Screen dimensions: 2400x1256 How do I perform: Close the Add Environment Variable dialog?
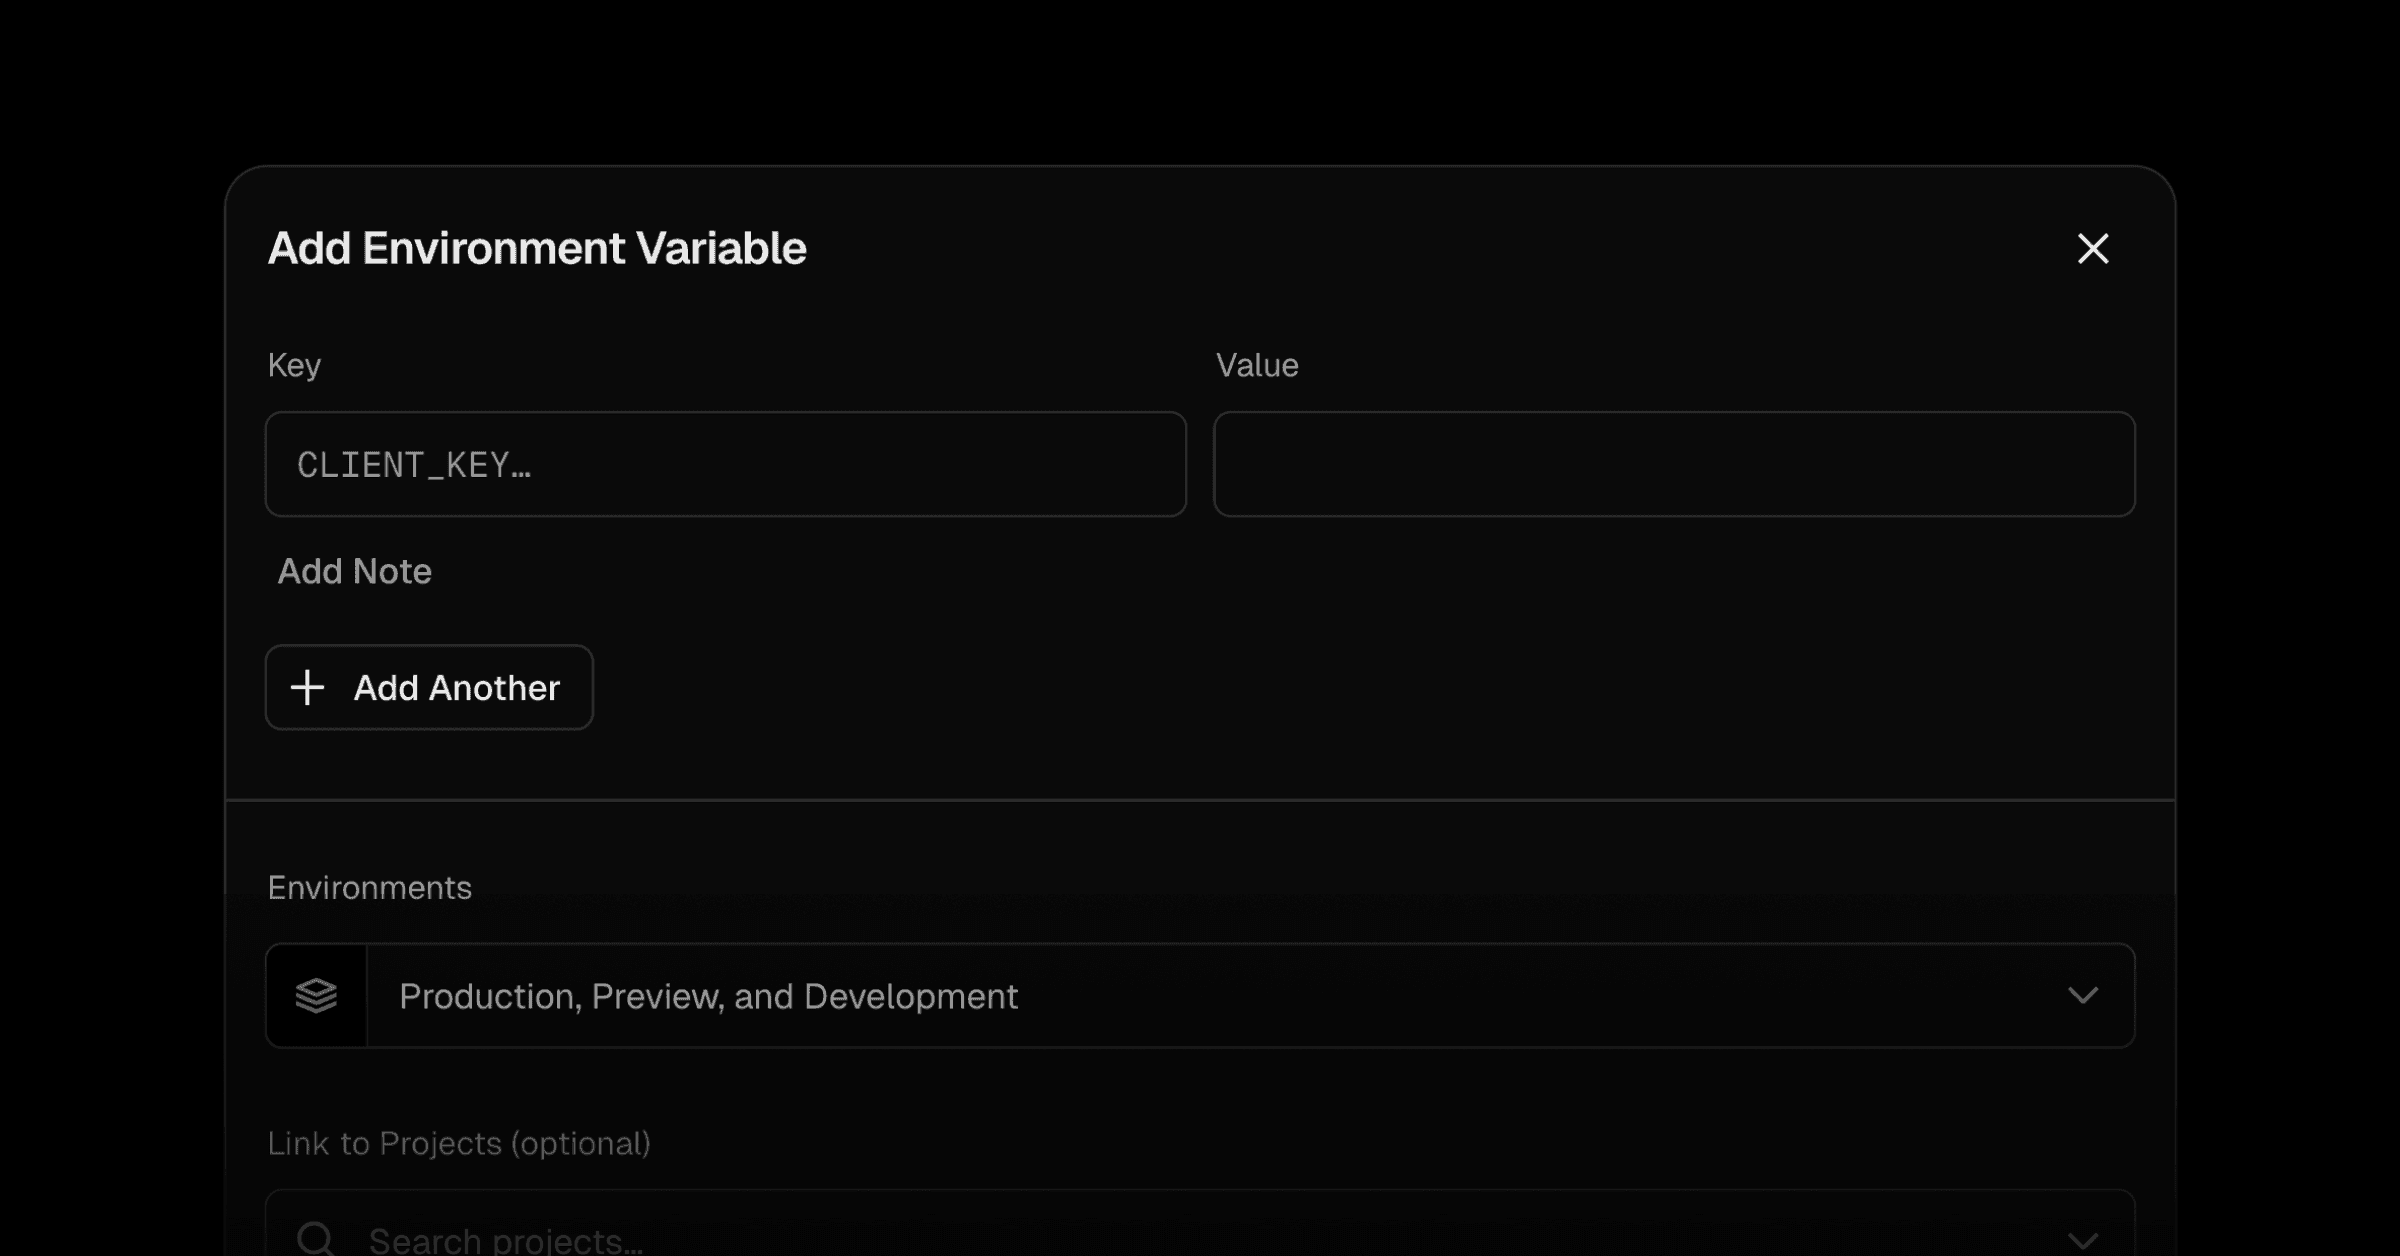tap(2092, 249)
